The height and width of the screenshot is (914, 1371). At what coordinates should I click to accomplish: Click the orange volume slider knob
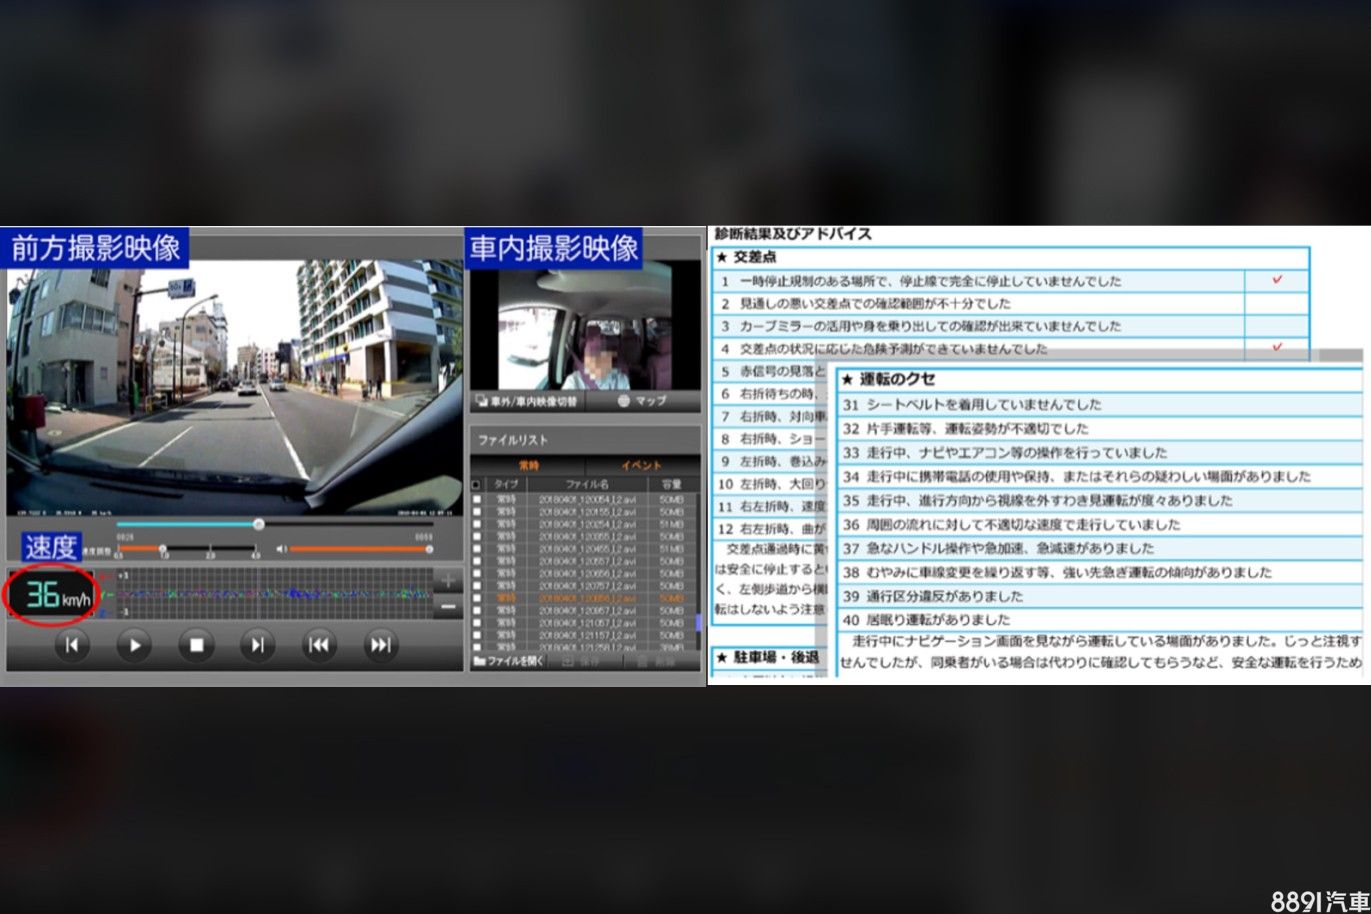(429, 549)
